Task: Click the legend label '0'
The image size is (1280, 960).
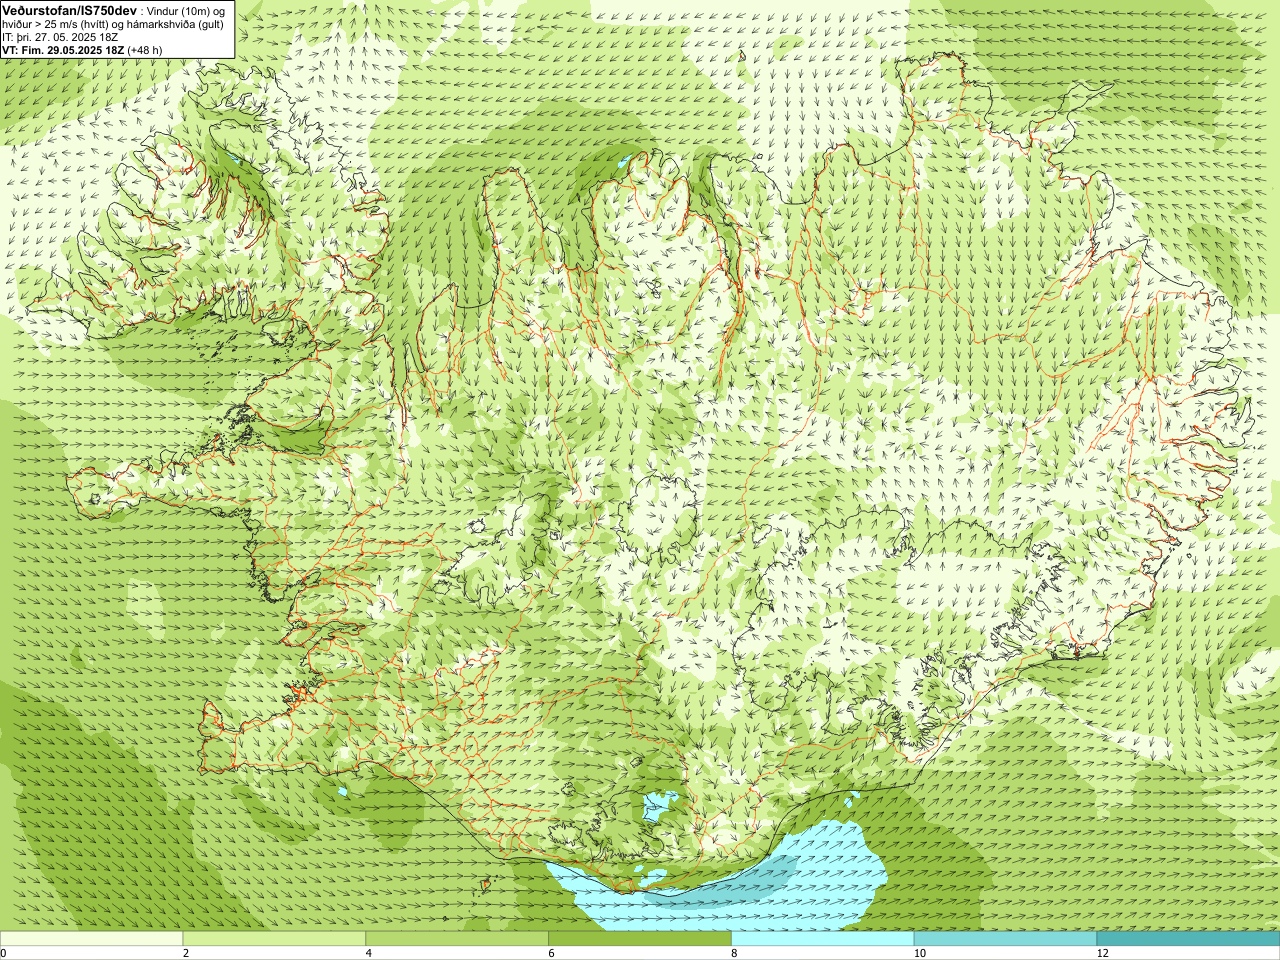Action: click(4, 953)
